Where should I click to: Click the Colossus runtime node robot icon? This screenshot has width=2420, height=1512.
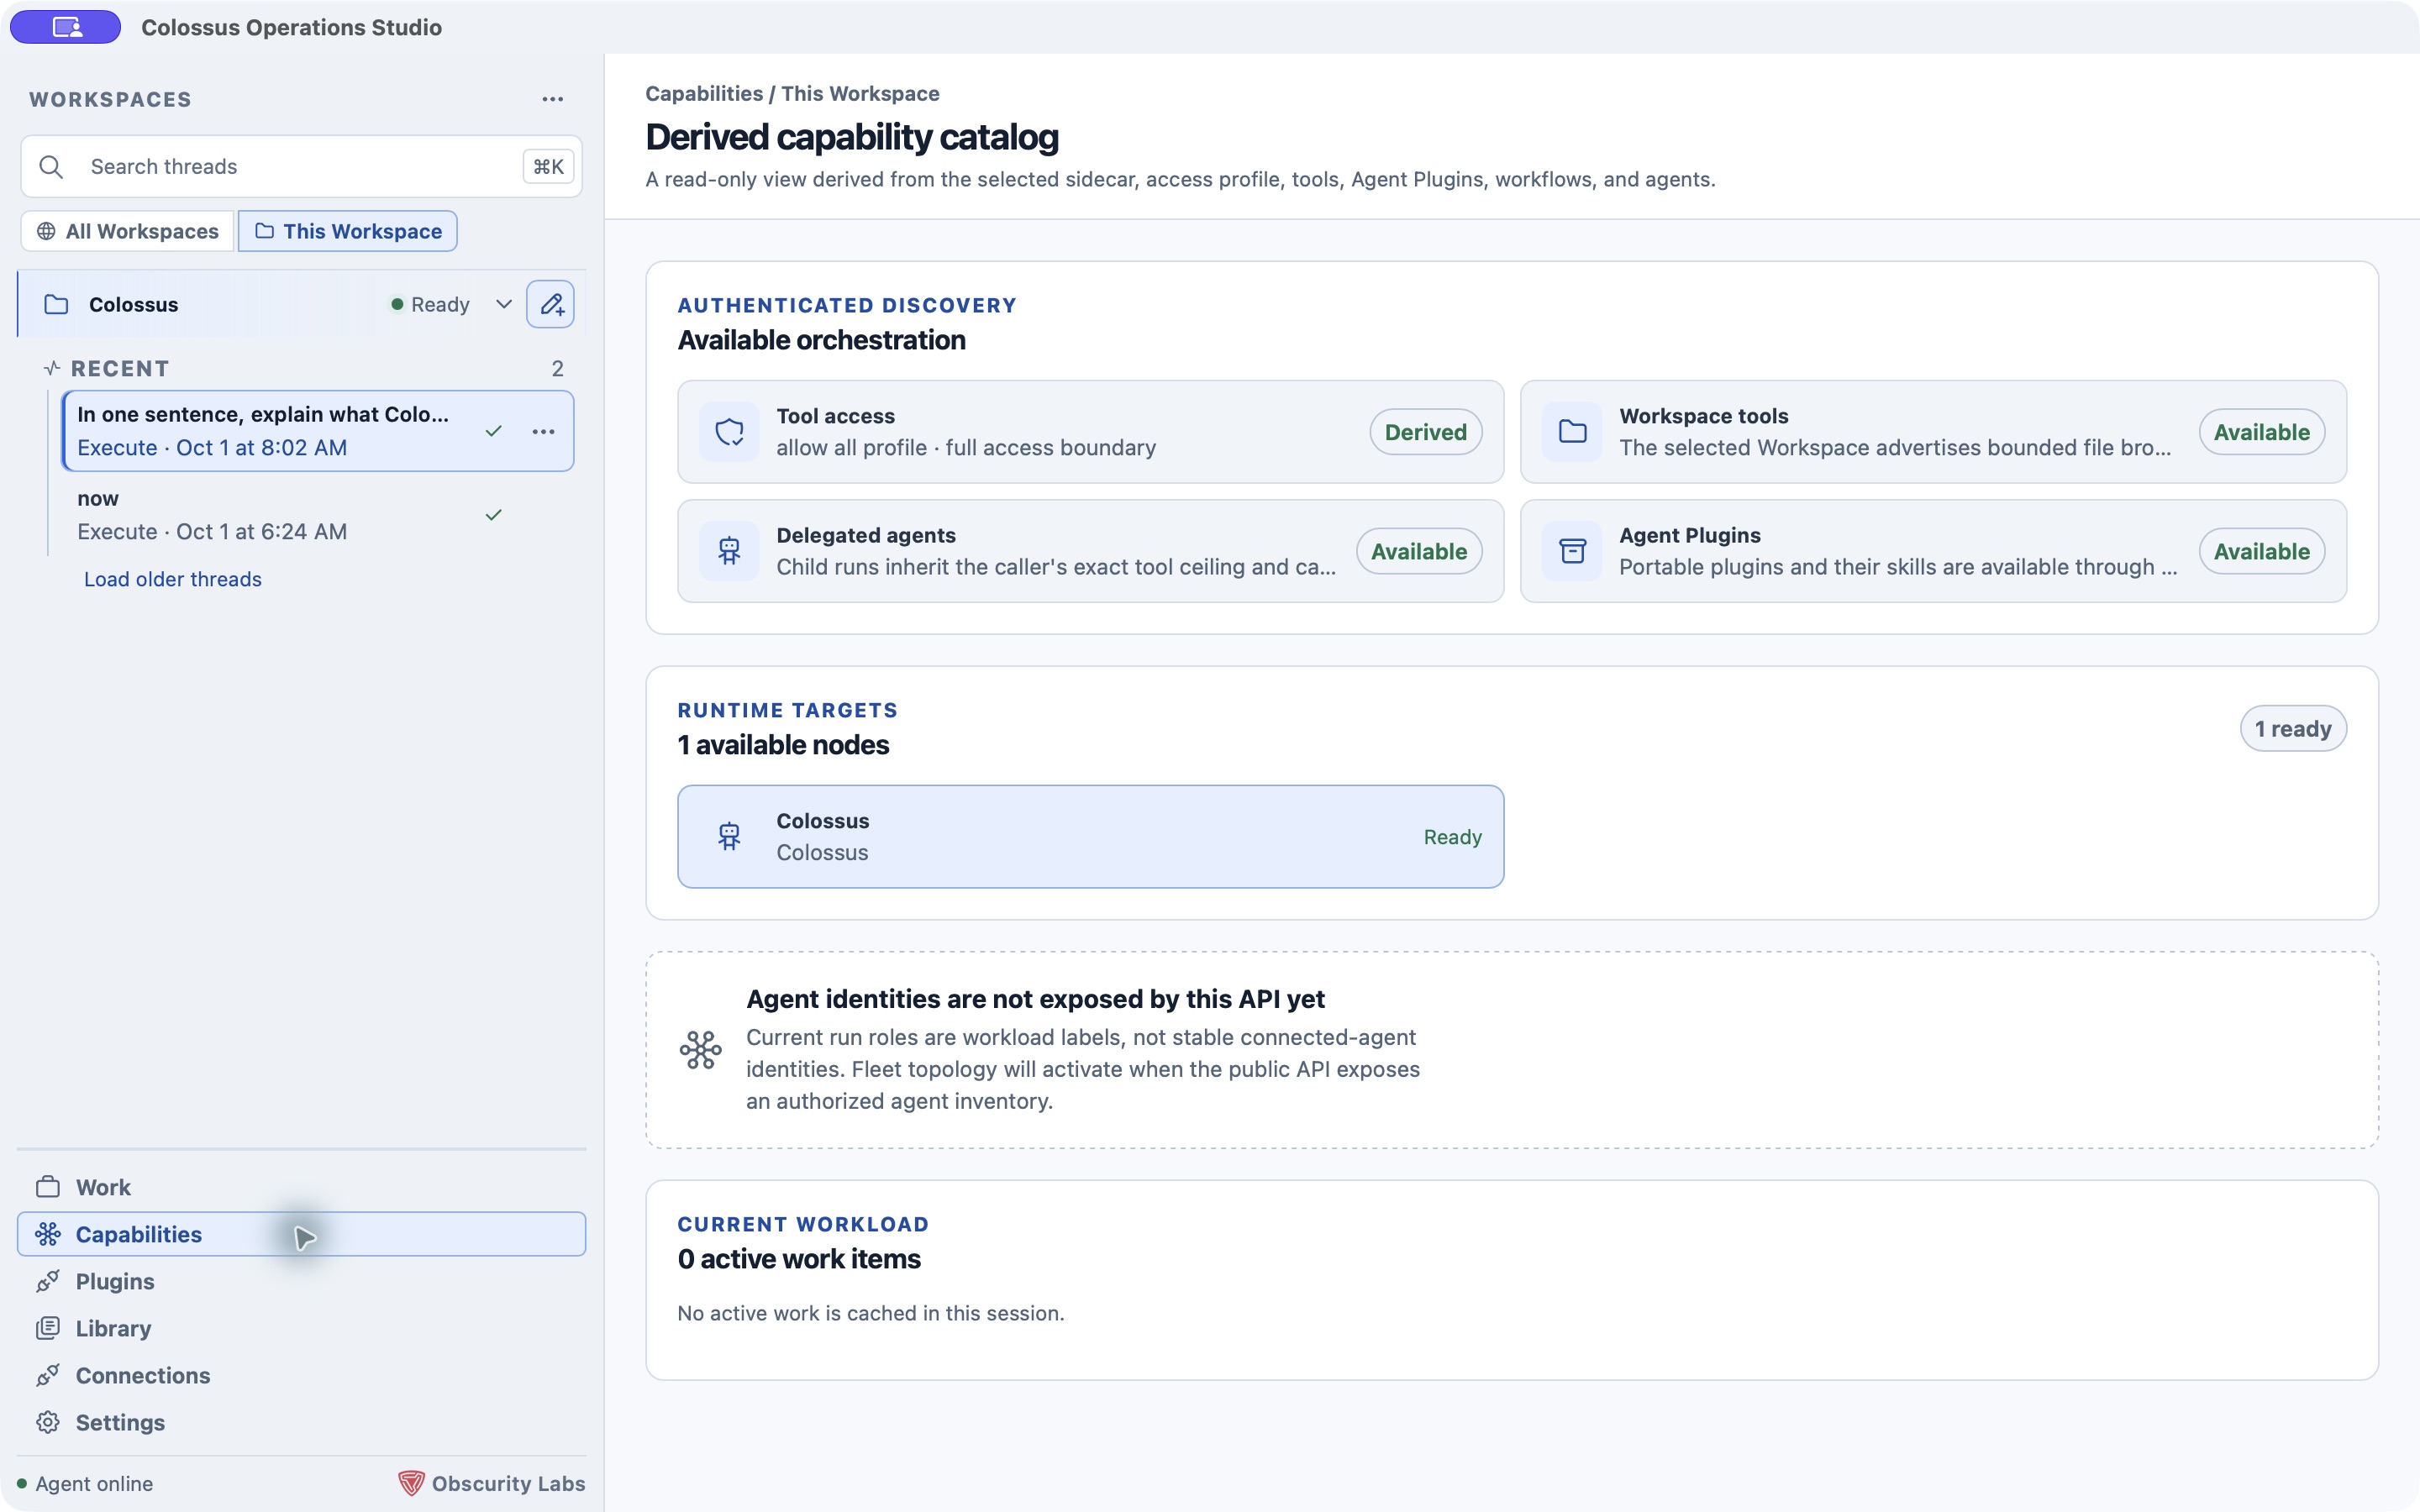[729, 836]
